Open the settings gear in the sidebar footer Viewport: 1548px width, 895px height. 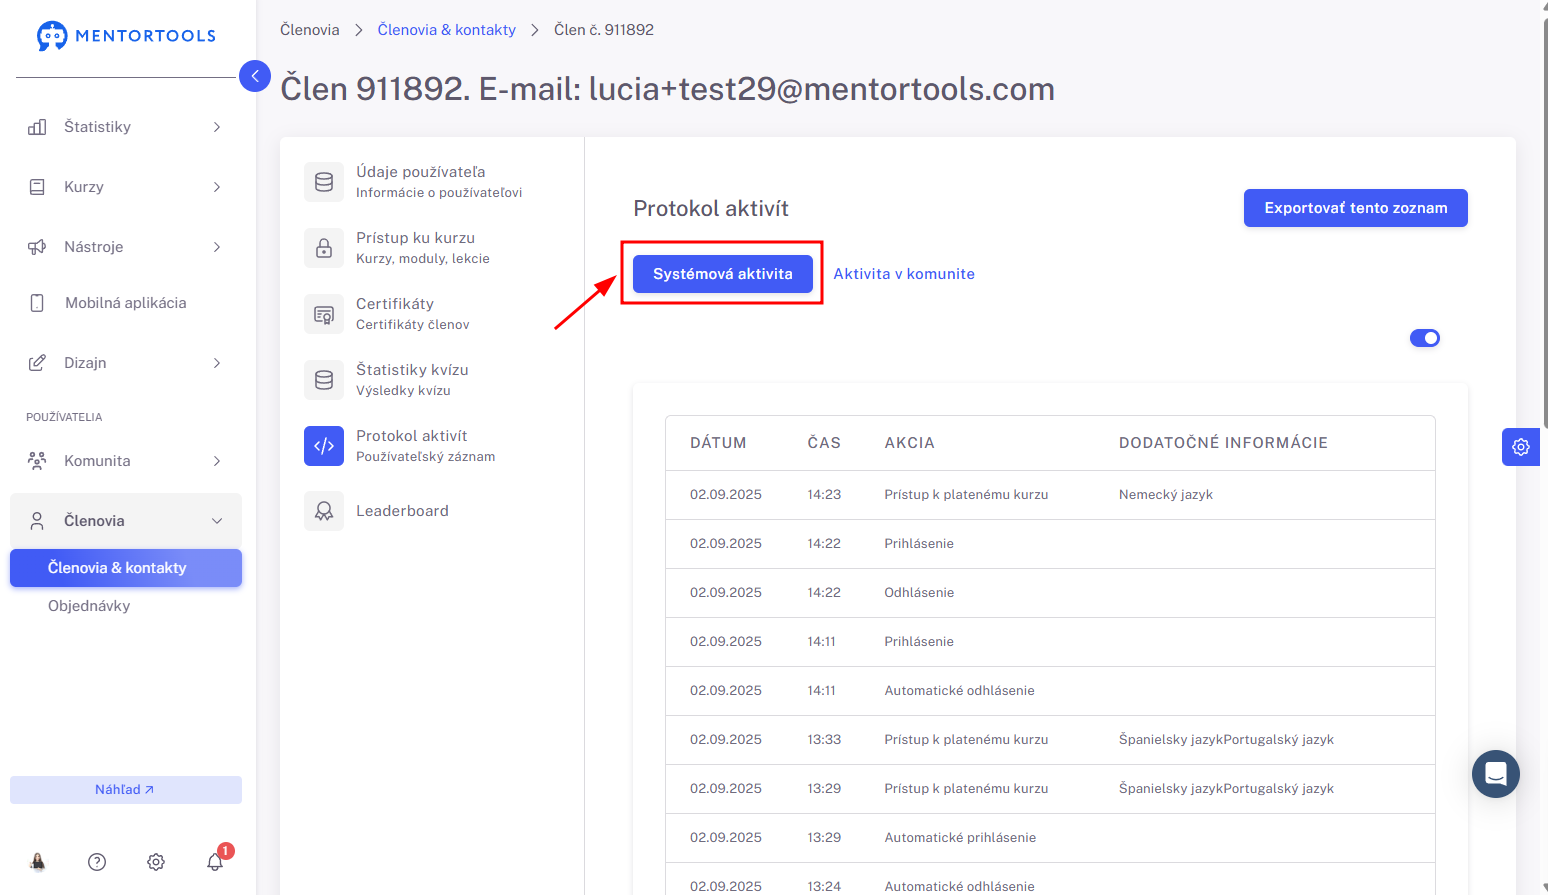tap(156, 862)
